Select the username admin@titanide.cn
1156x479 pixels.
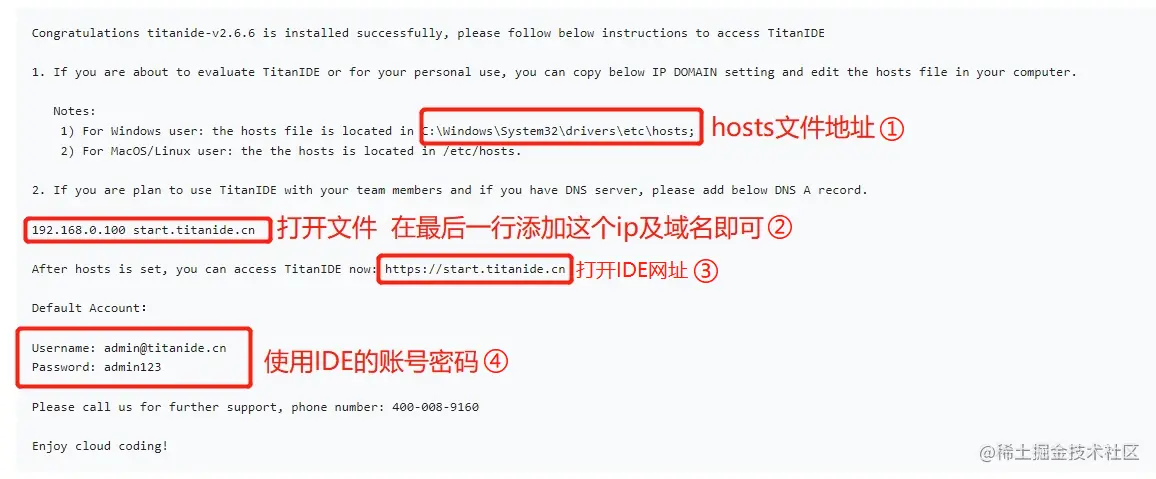(165, 347)
